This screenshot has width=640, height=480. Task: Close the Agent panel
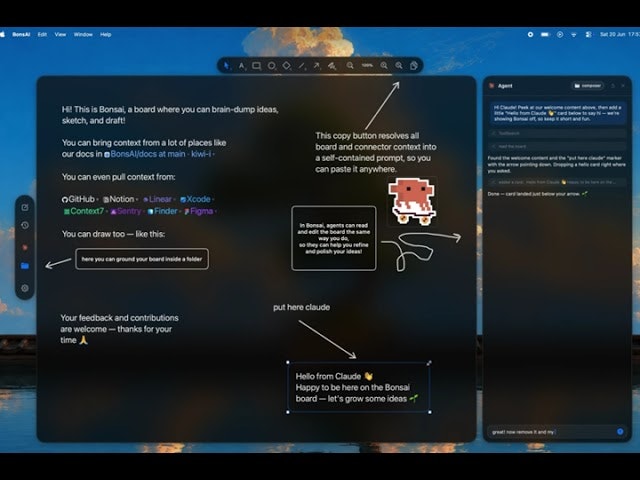tap(623, 86)
